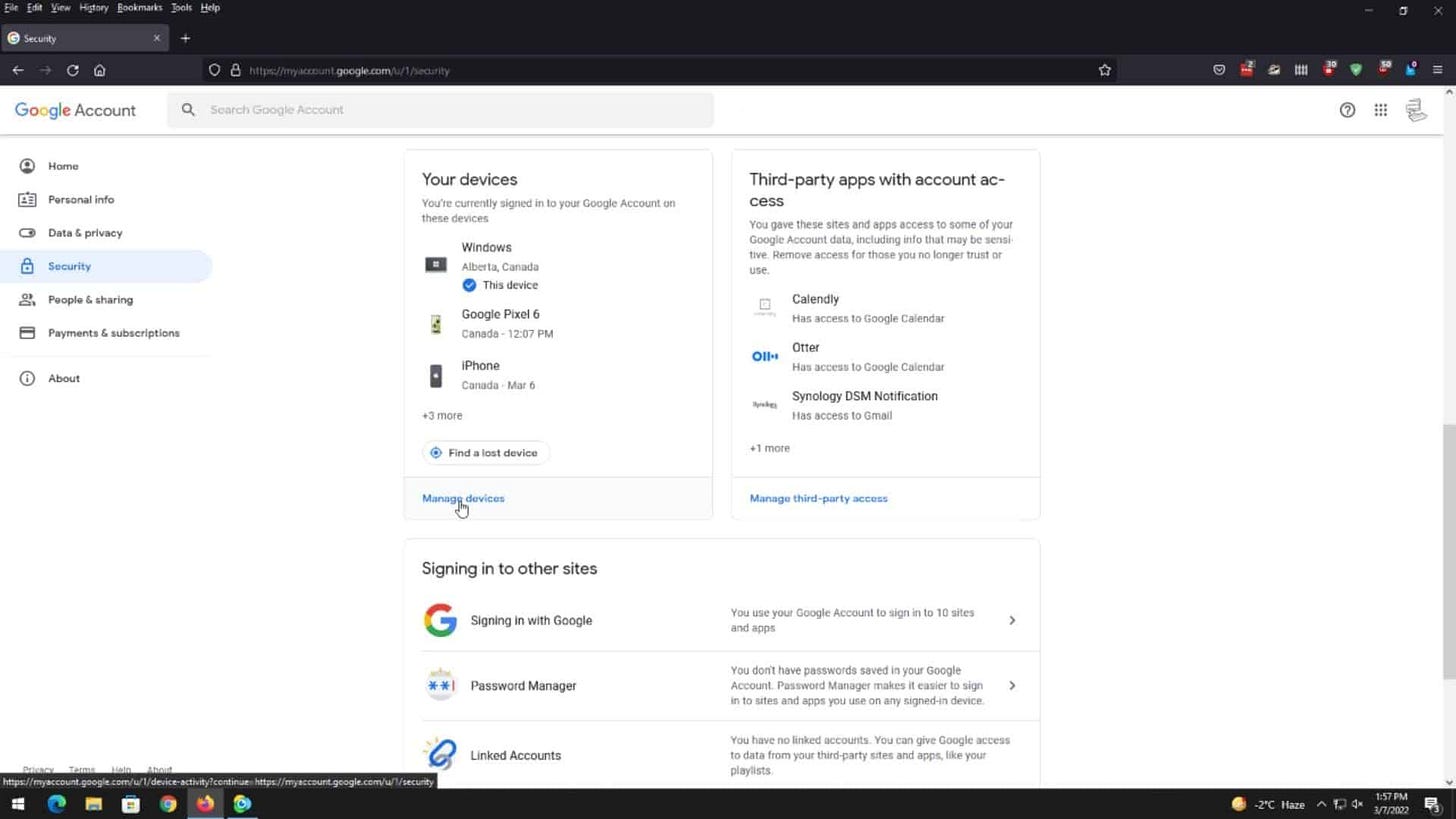Viewport: 1456px width, 819px height.
Task: Click the muted volume tray icon
Action: pos(1358,804)
